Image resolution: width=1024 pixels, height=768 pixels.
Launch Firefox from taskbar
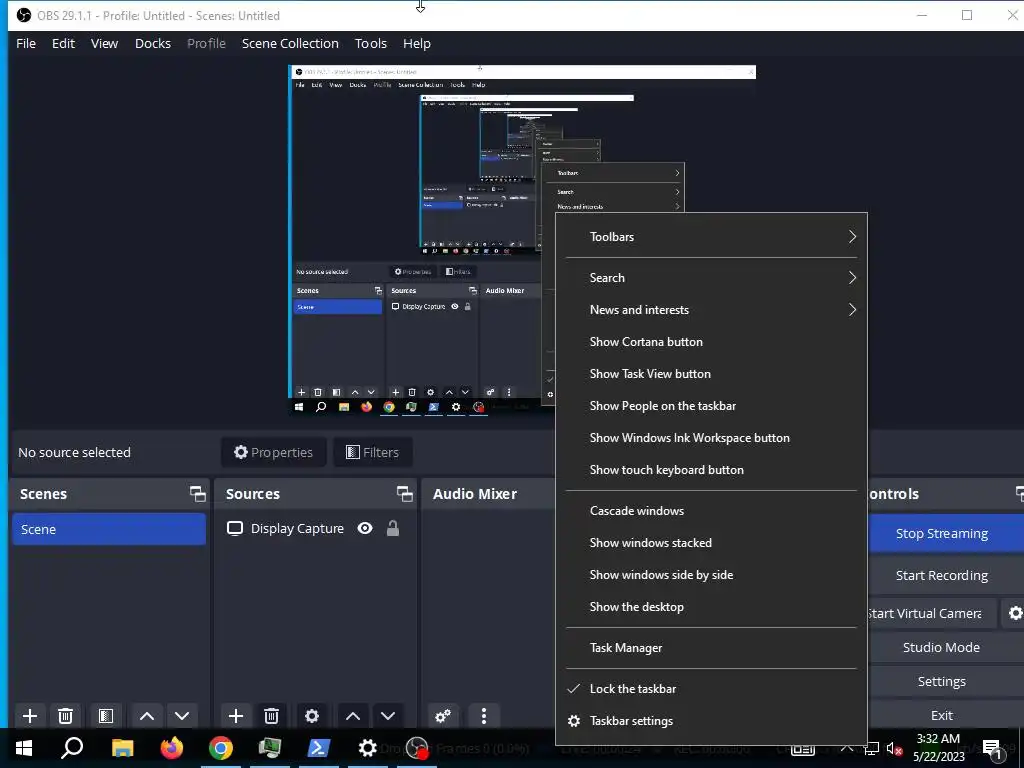[172, 748]
